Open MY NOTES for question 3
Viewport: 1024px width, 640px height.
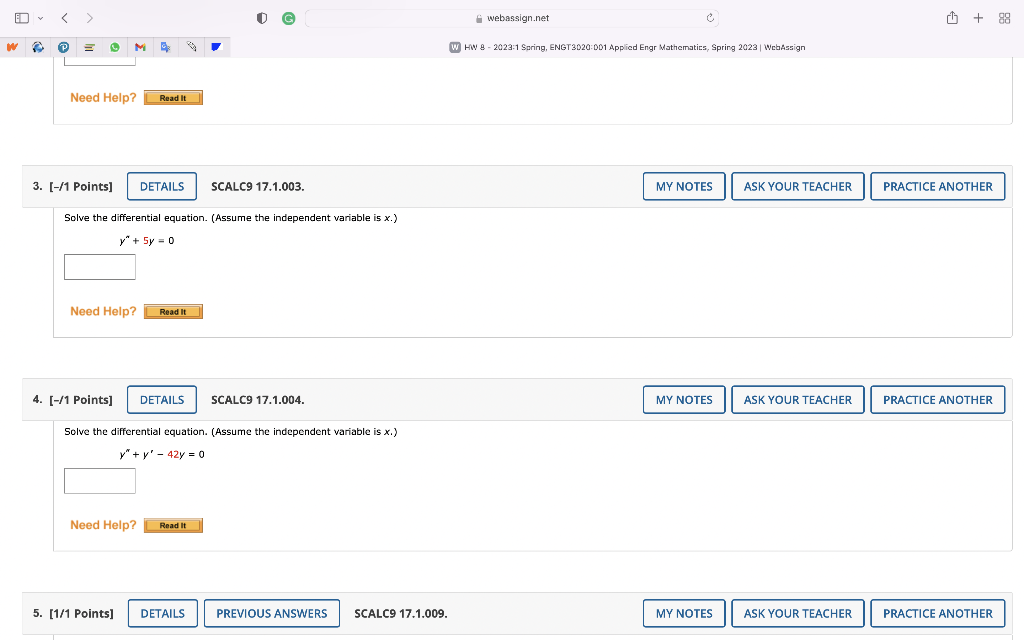(x=683, y=186)
